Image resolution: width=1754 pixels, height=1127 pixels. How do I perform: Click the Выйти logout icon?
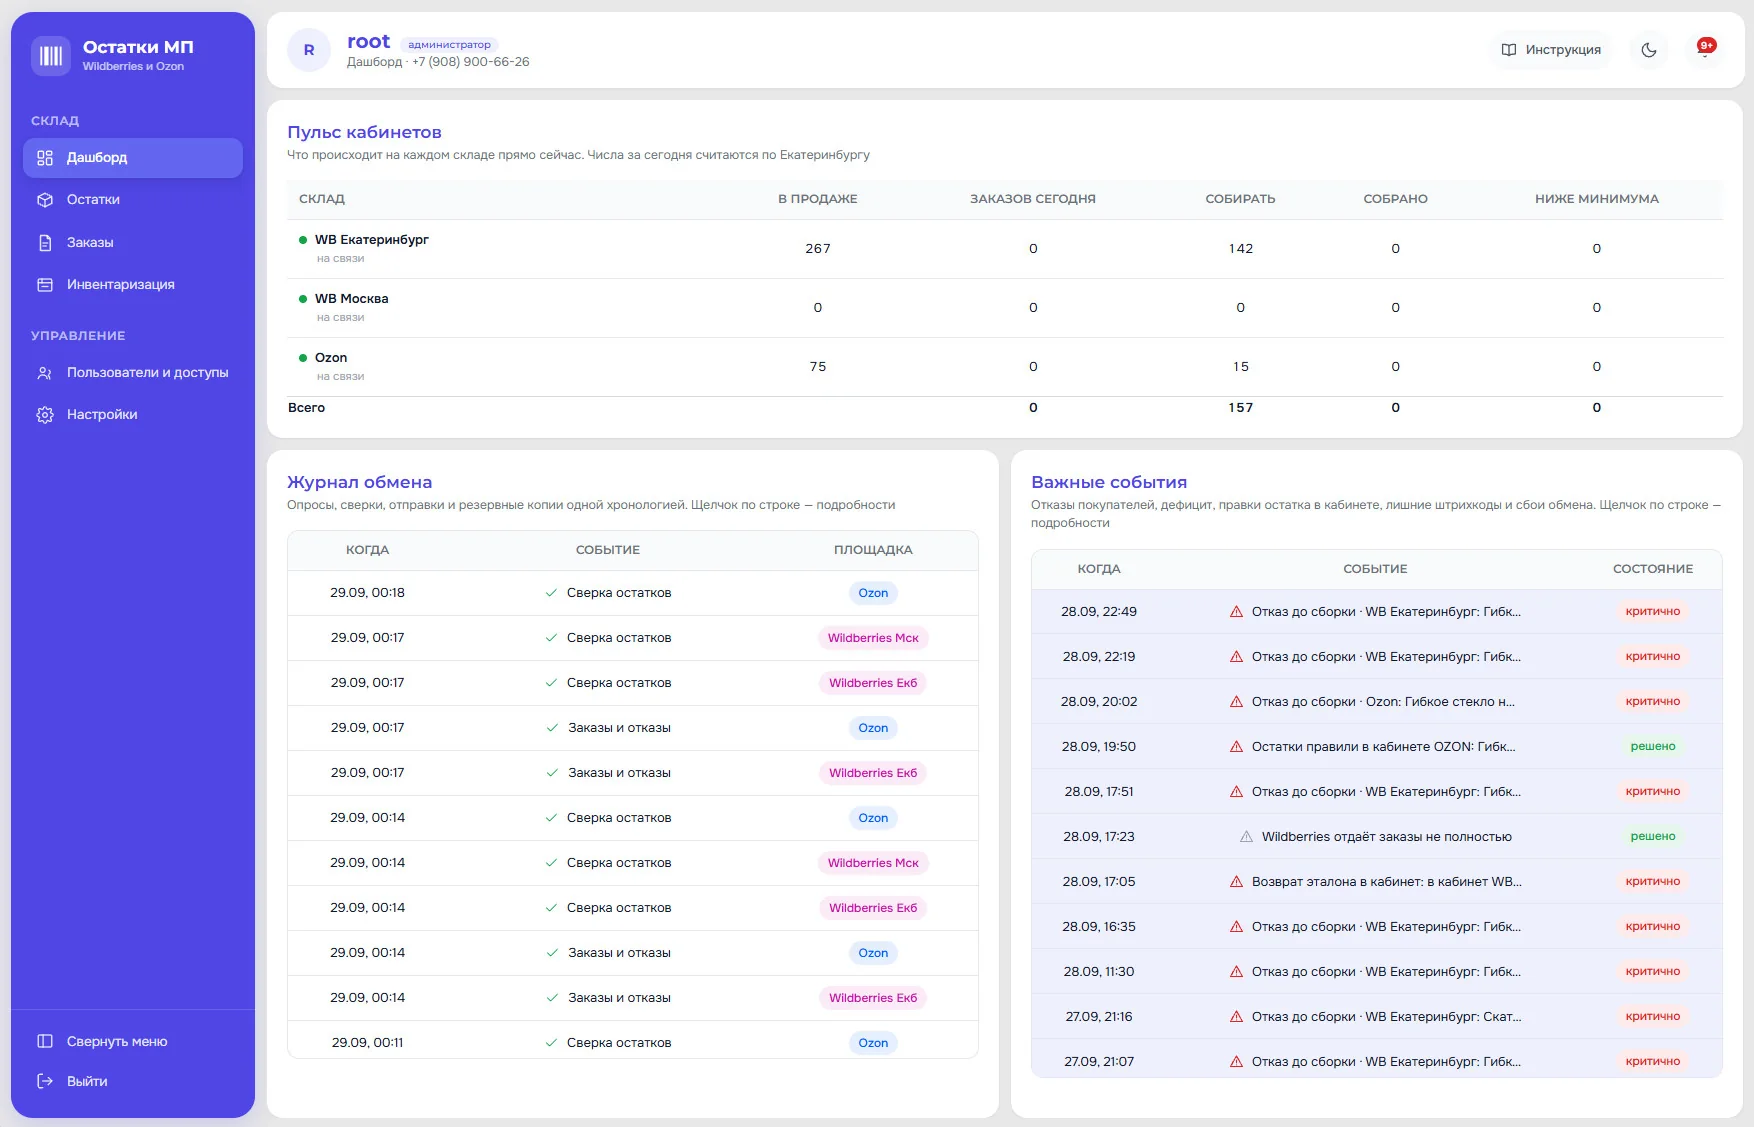pos(45,1082)
